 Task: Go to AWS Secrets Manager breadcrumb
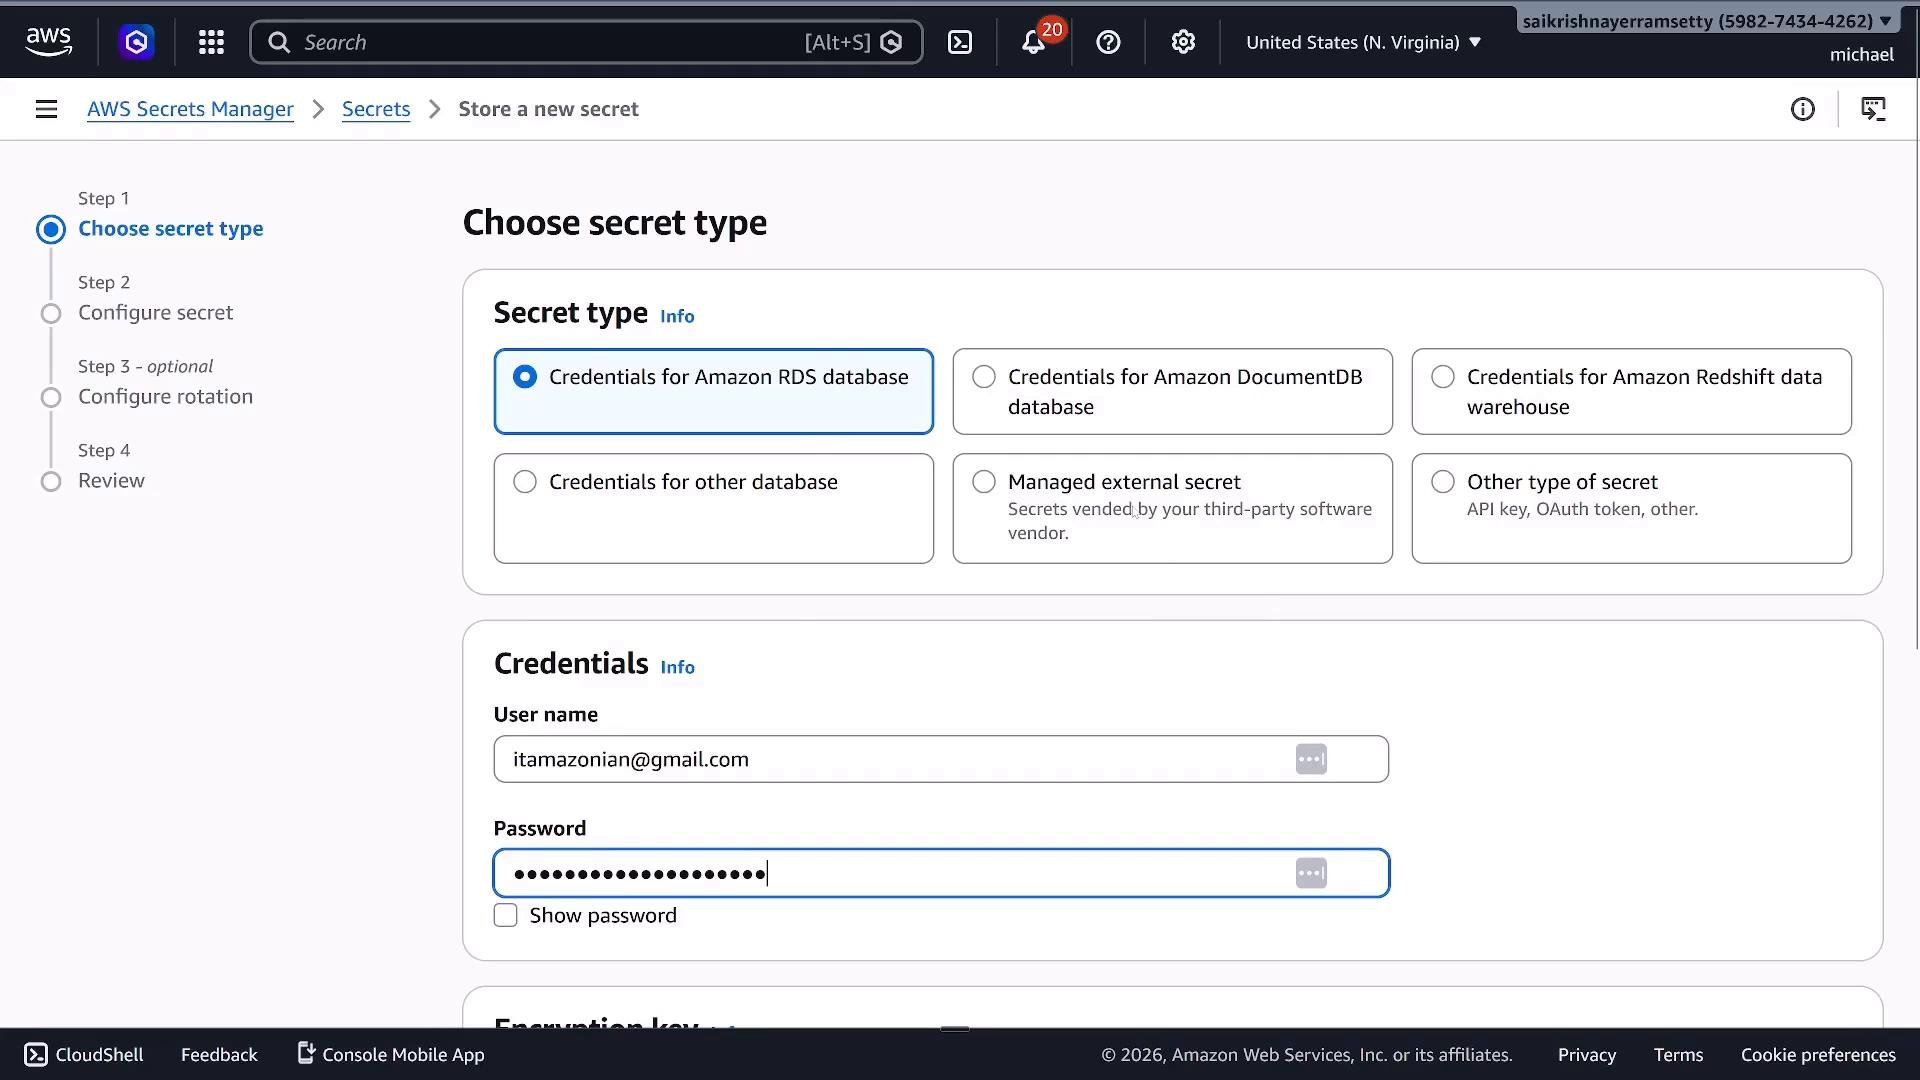[x=190, y=109]
